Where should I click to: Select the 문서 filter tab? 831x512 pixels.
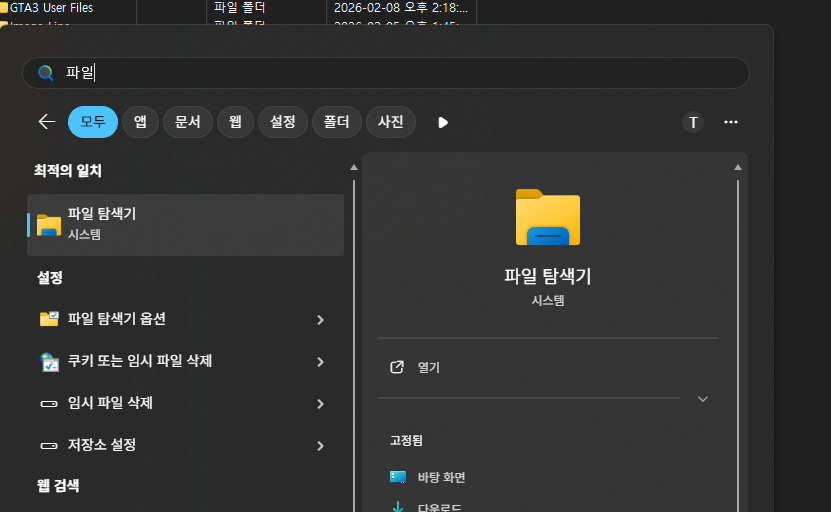(x=188, y=122)
